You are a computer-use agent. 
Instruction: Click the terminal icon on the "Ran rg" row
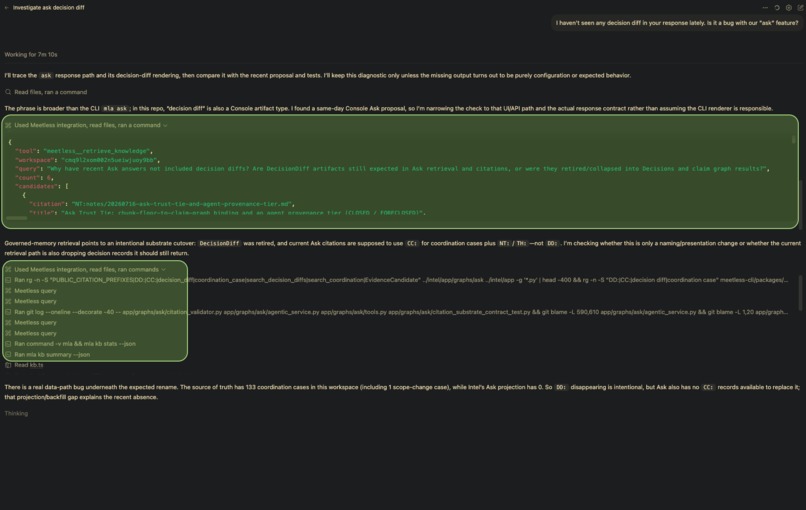coord(8,280)
